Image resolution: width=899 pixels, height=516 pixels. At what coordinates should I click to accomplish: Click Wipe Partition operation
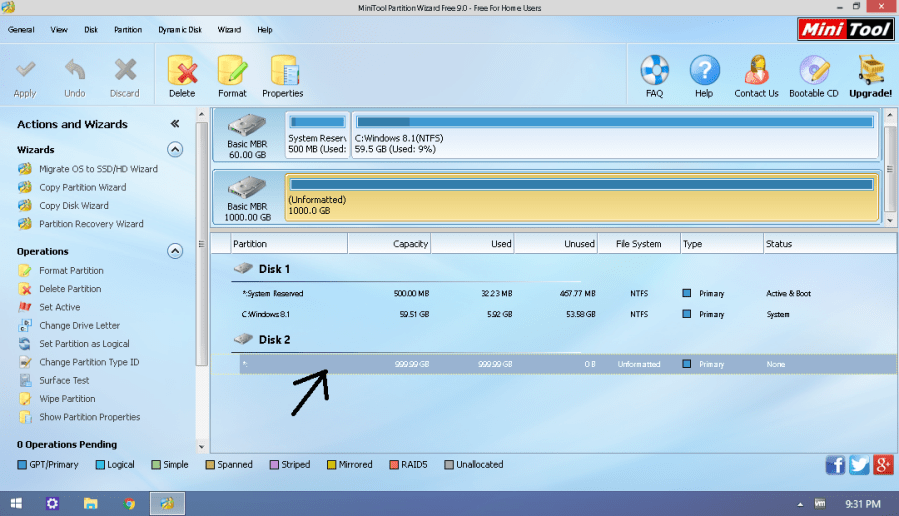pyautogui.click(x=67, y=399)
